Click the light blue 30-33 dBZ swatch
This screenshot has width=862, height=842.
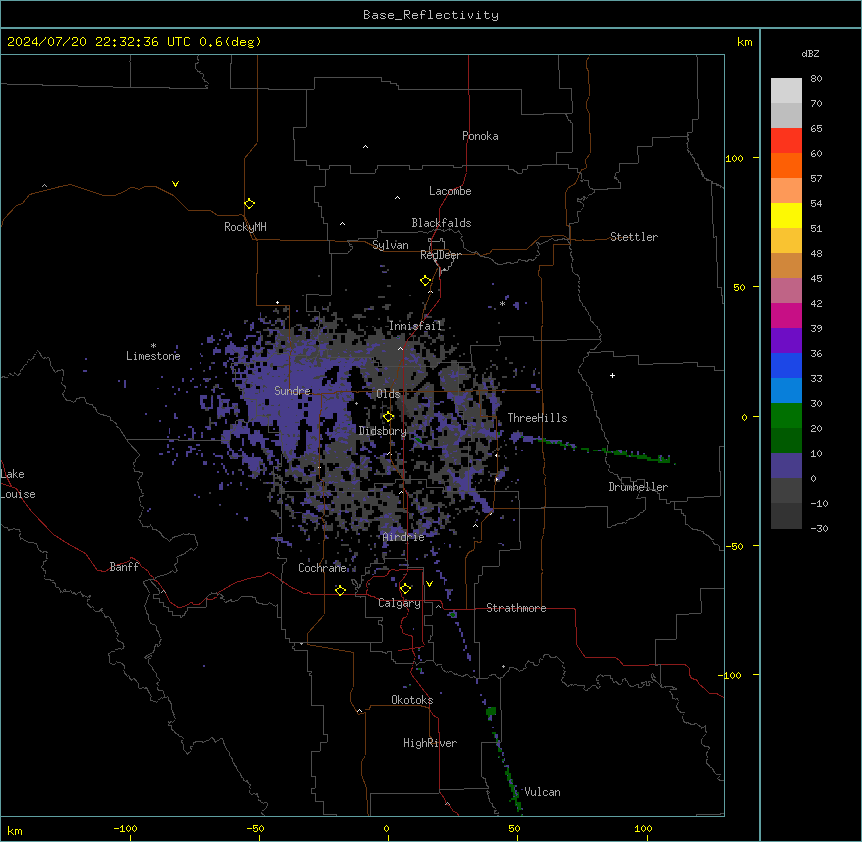pyautogui.click(x=786, y=390)
